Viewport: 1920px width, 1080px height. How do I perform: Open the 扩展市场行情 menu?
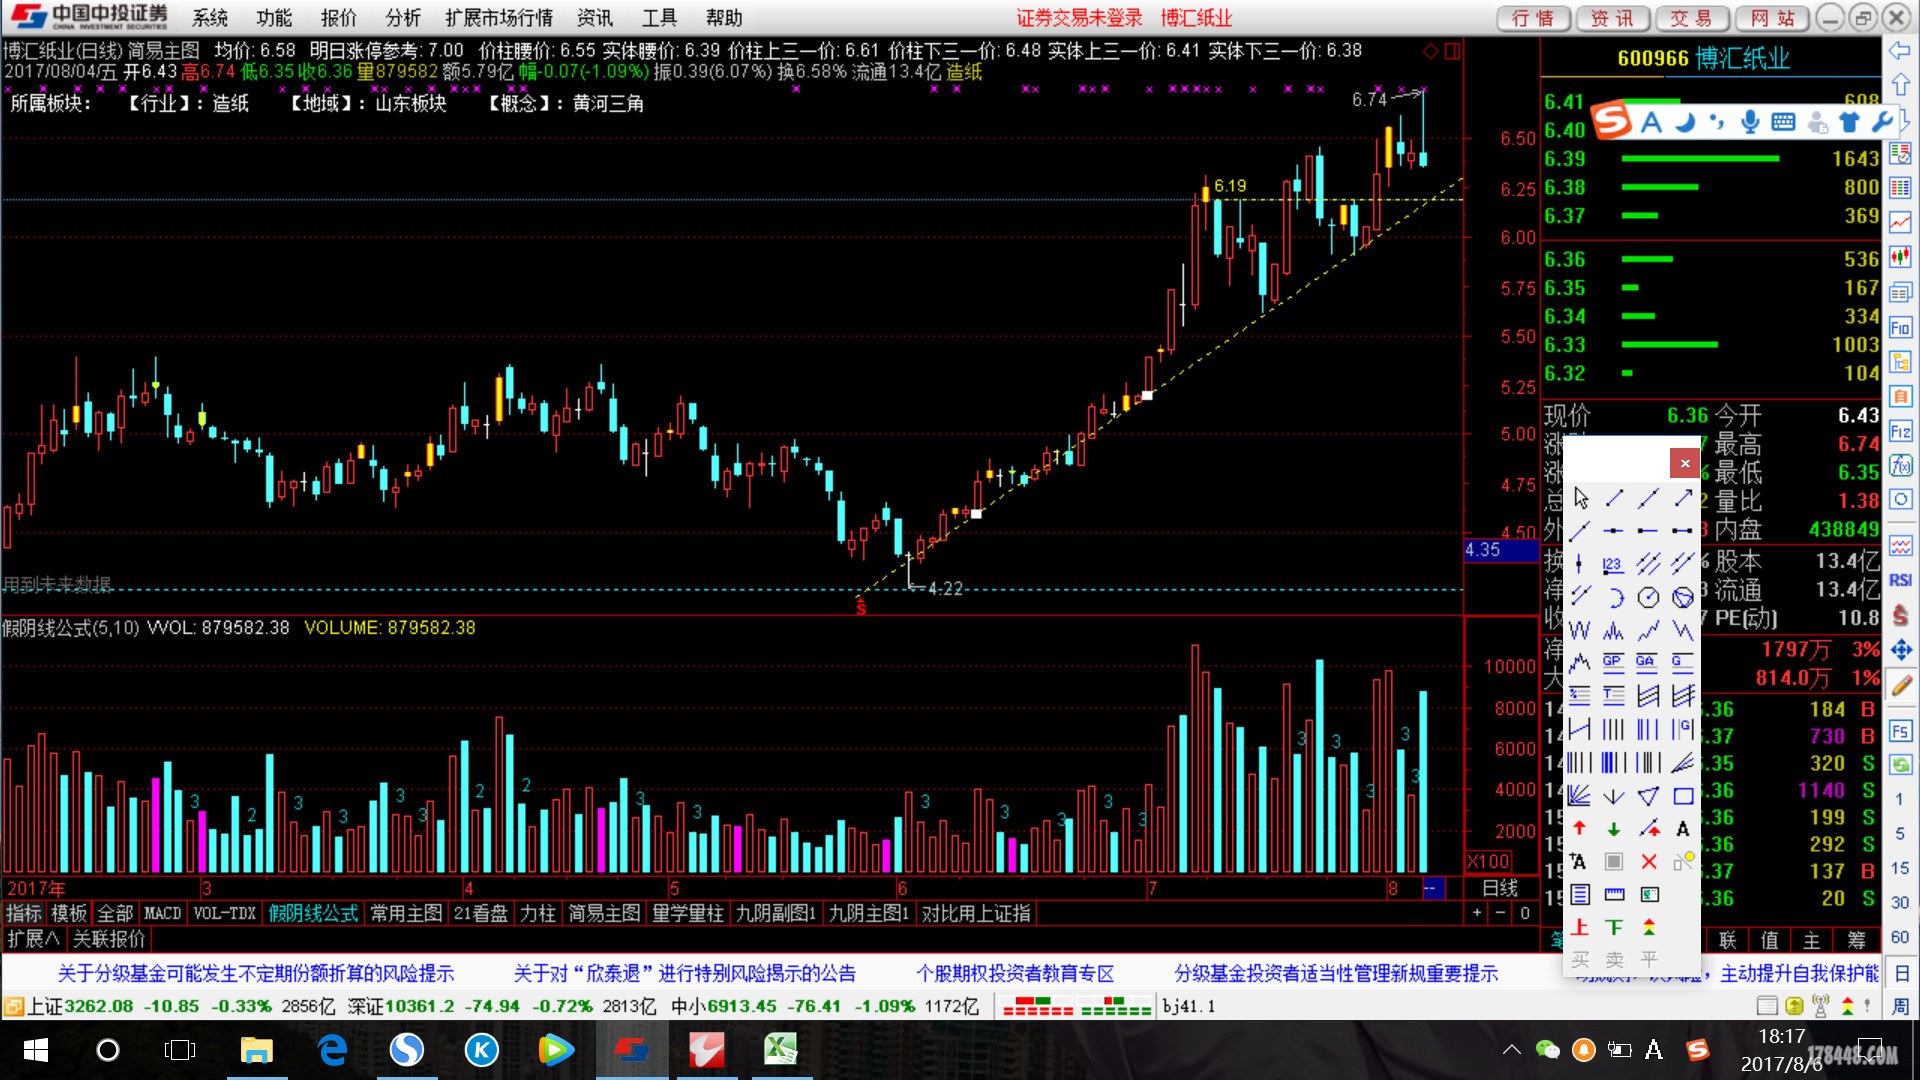(498, 18)
